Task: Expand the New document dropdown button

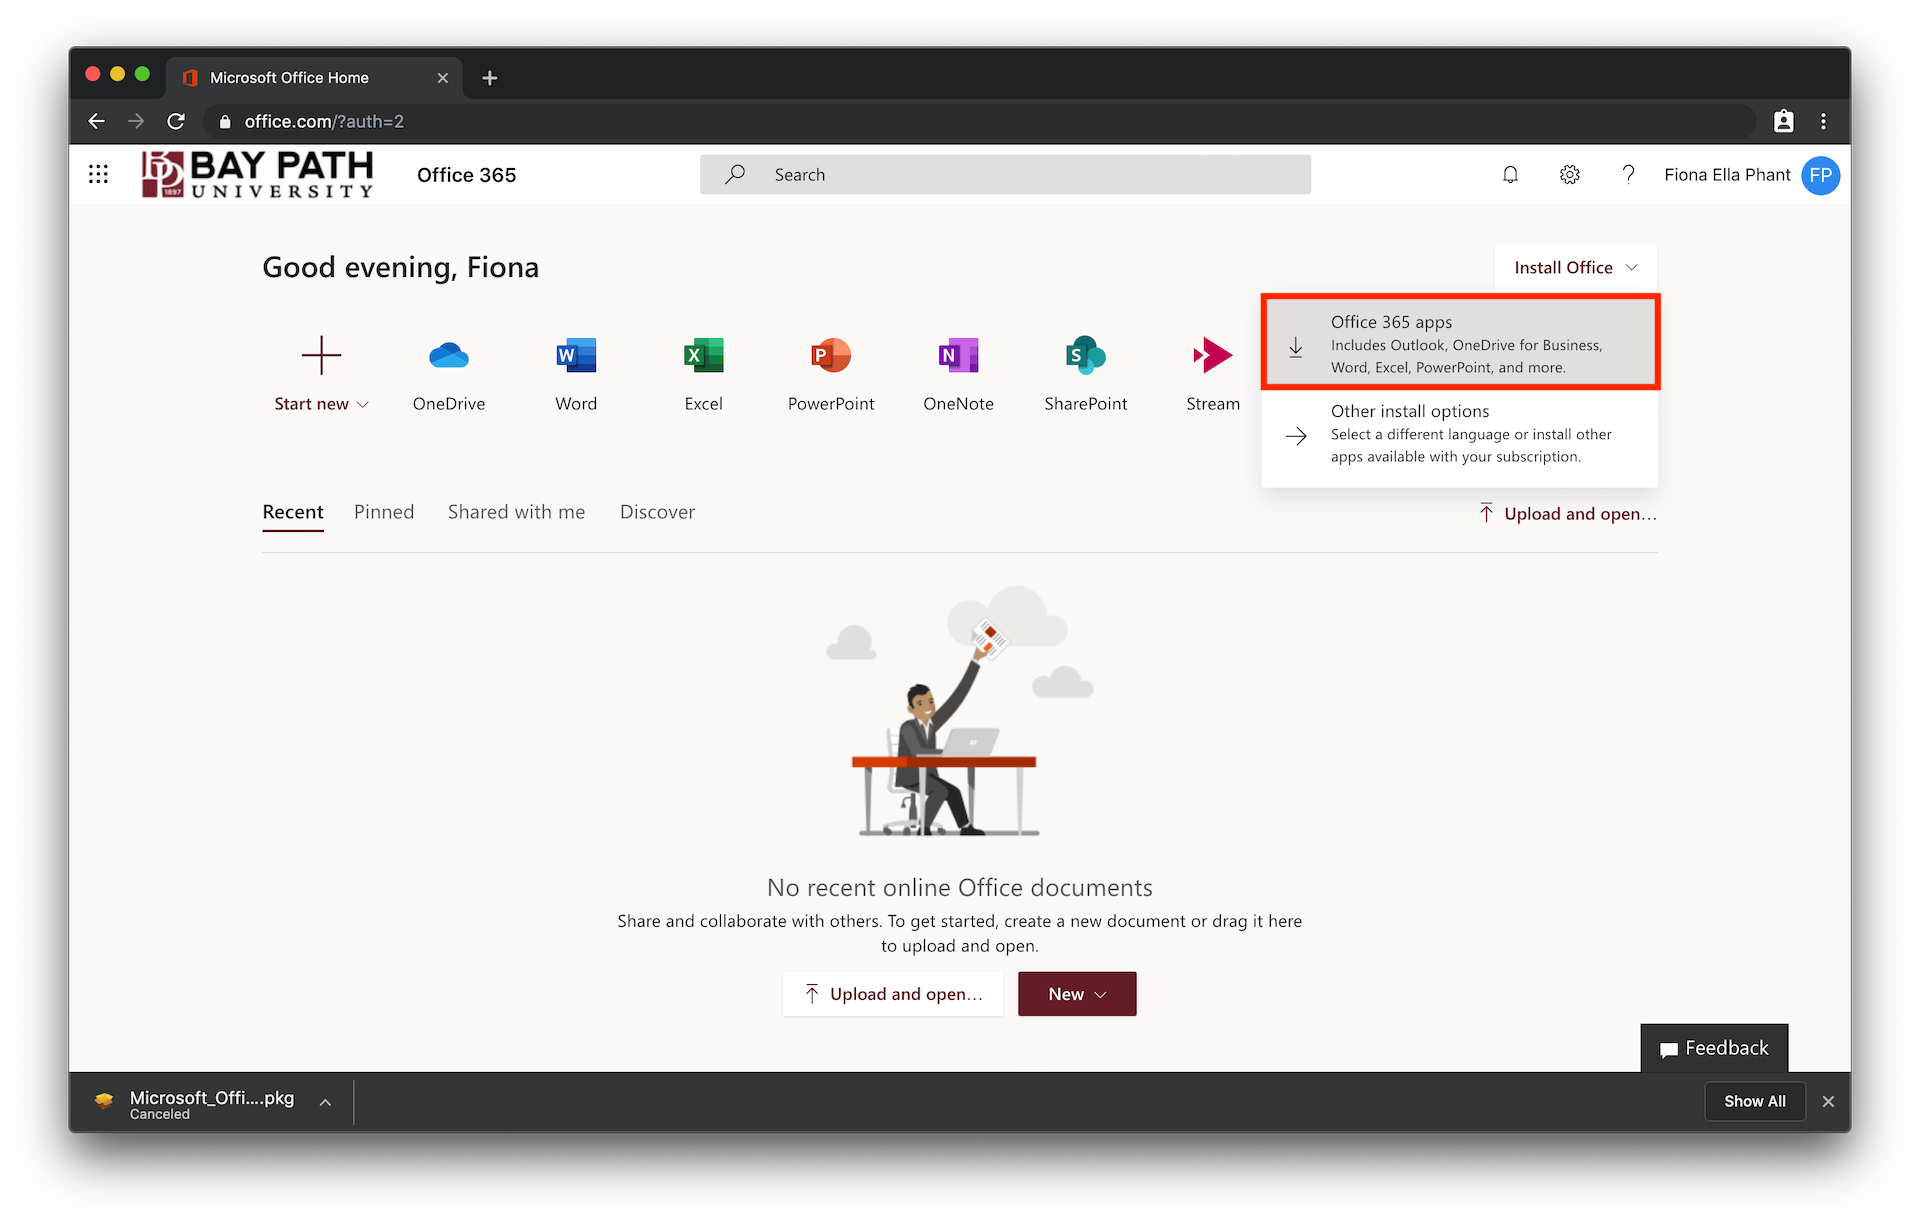Action: (x=1077, y=994)
